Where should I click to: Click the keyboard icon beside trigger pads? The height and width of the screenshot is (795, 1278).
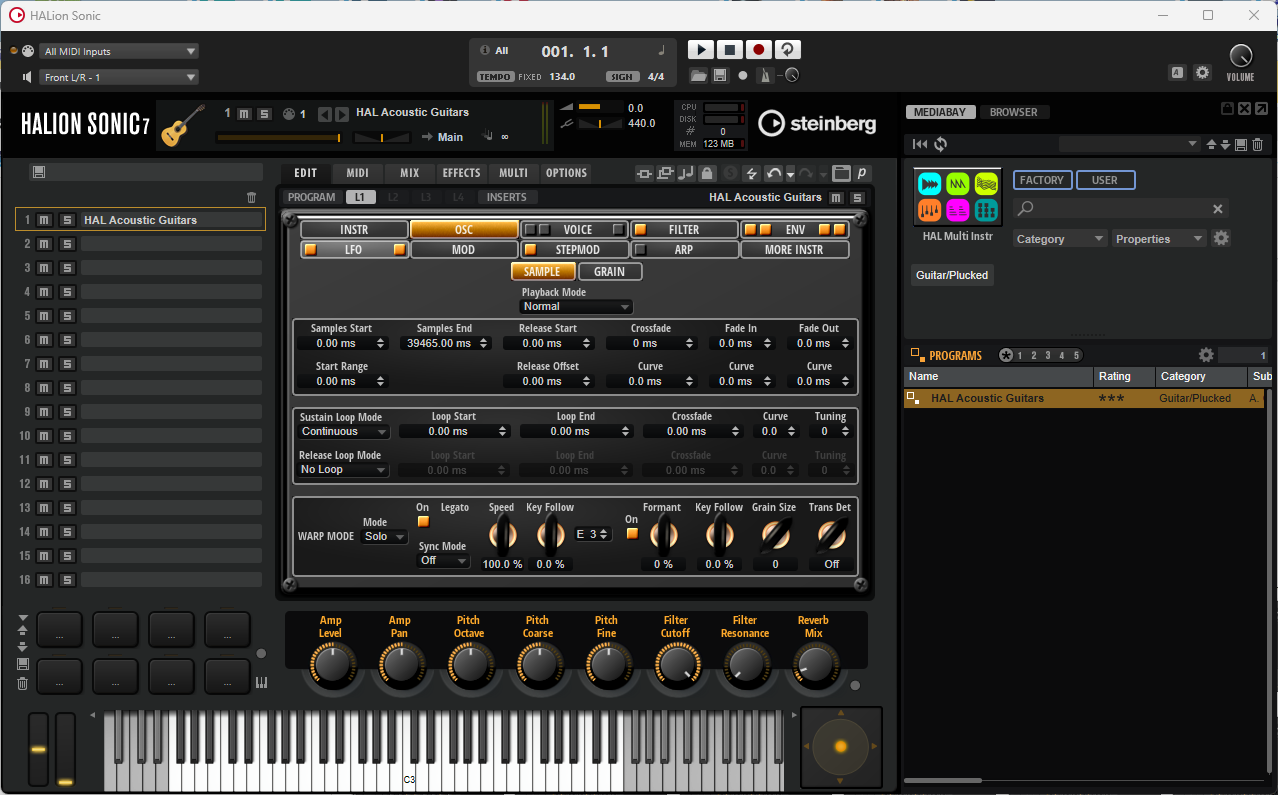(x=262, y=683)
